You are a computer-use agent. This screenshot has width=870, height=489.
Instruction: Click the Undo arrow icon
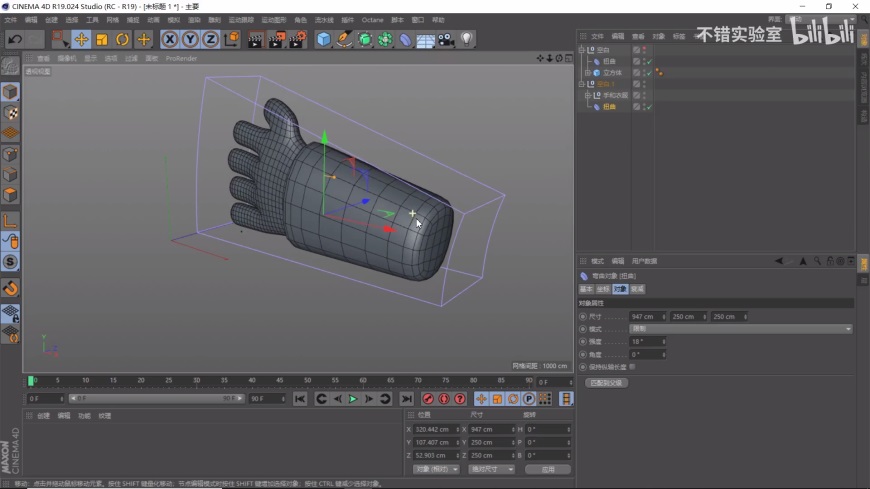pos(15,39)
